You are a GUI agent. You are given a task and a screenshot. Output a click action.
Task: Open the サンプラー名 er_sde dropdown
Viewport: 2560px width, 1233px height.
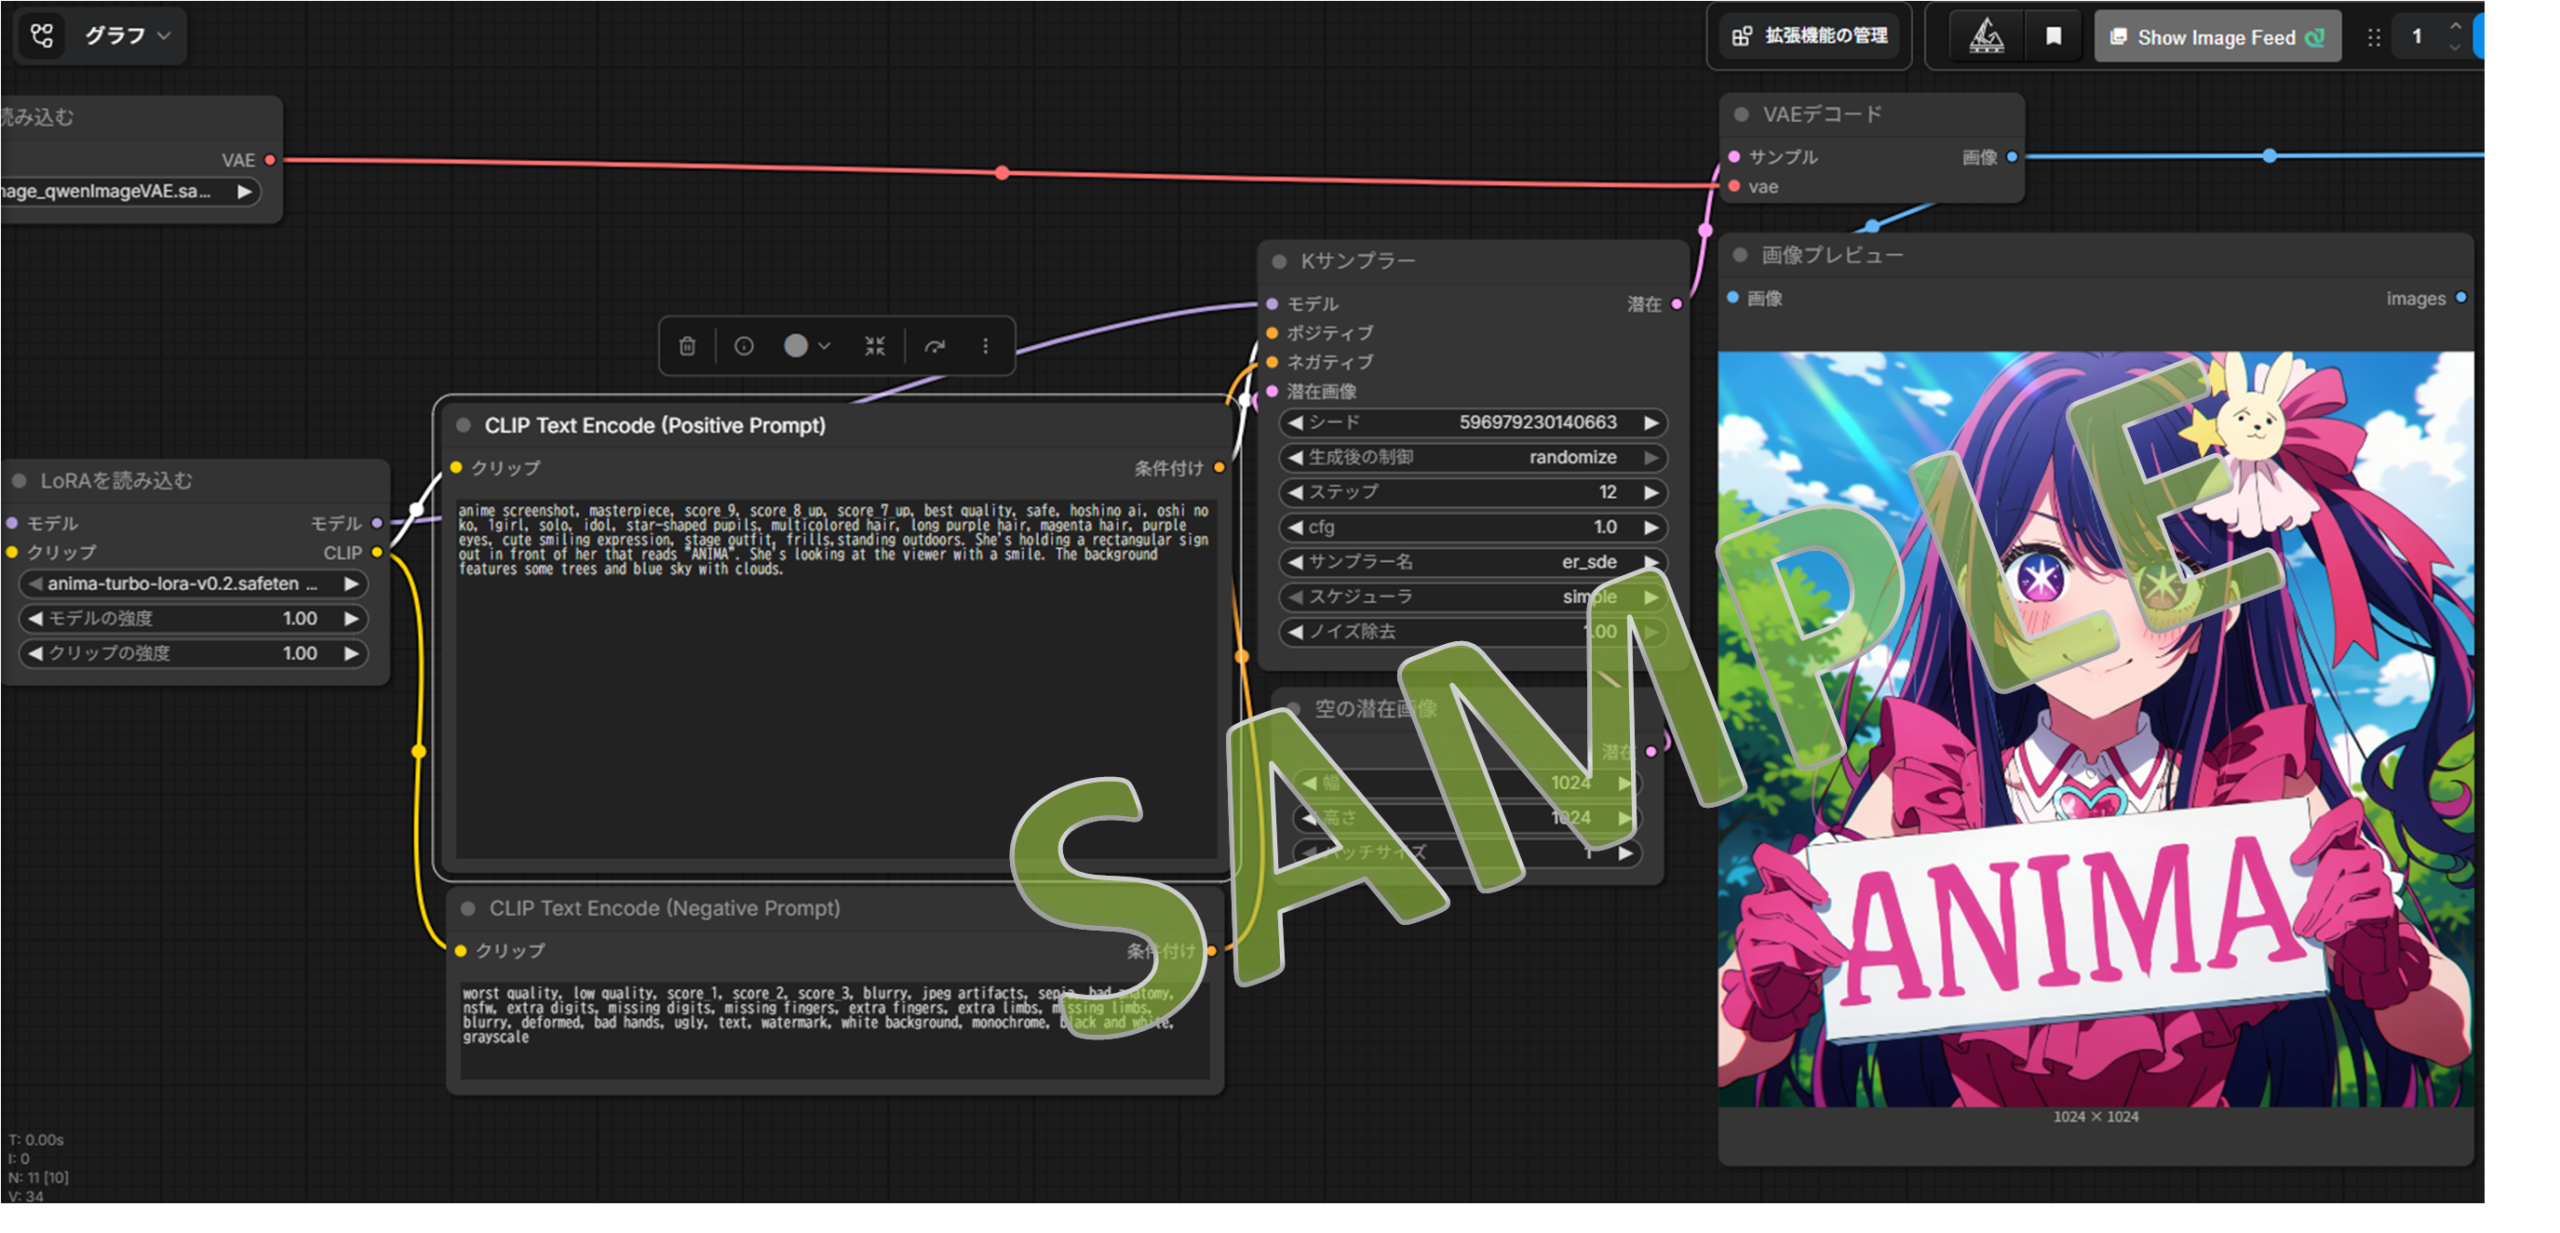[x=1473, y=563]
